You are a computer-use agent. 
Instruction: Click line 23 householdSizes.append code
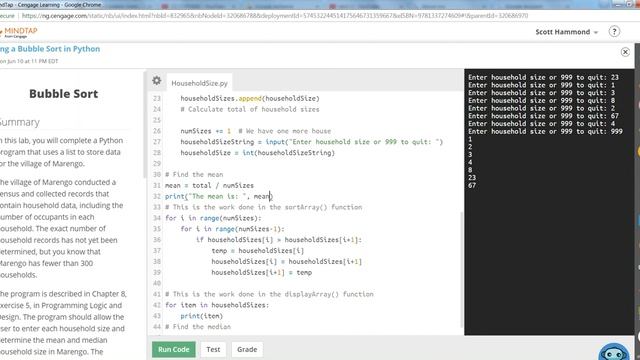pyautogui.click(x=250, y=98)
